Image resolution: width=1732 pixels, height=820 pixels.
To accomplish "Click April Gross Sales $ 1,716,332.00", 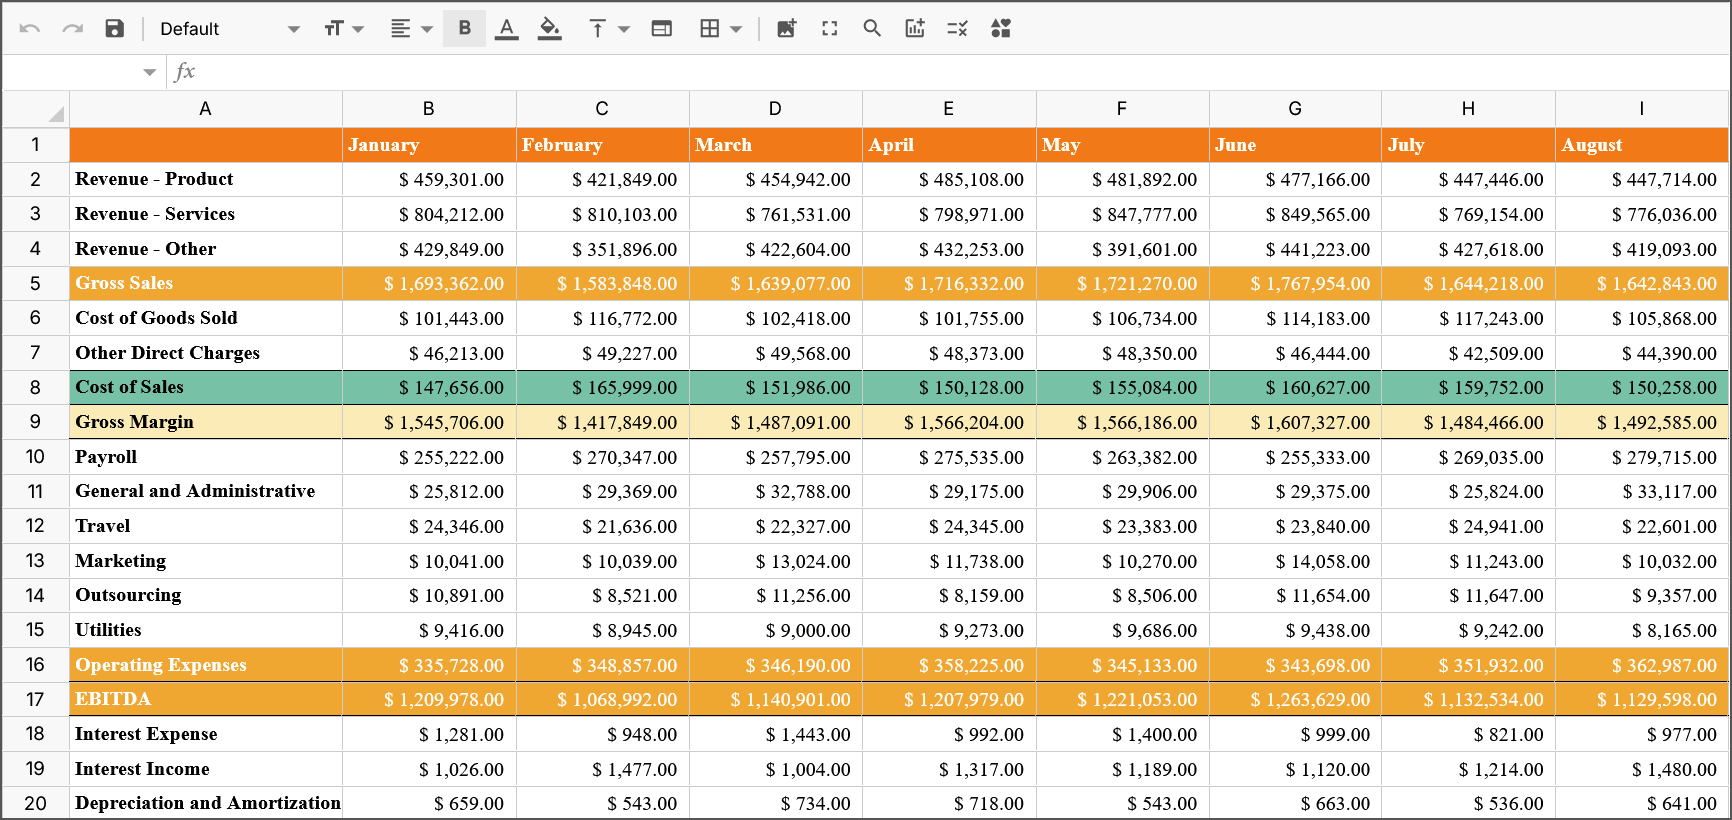I will [949, 284].
